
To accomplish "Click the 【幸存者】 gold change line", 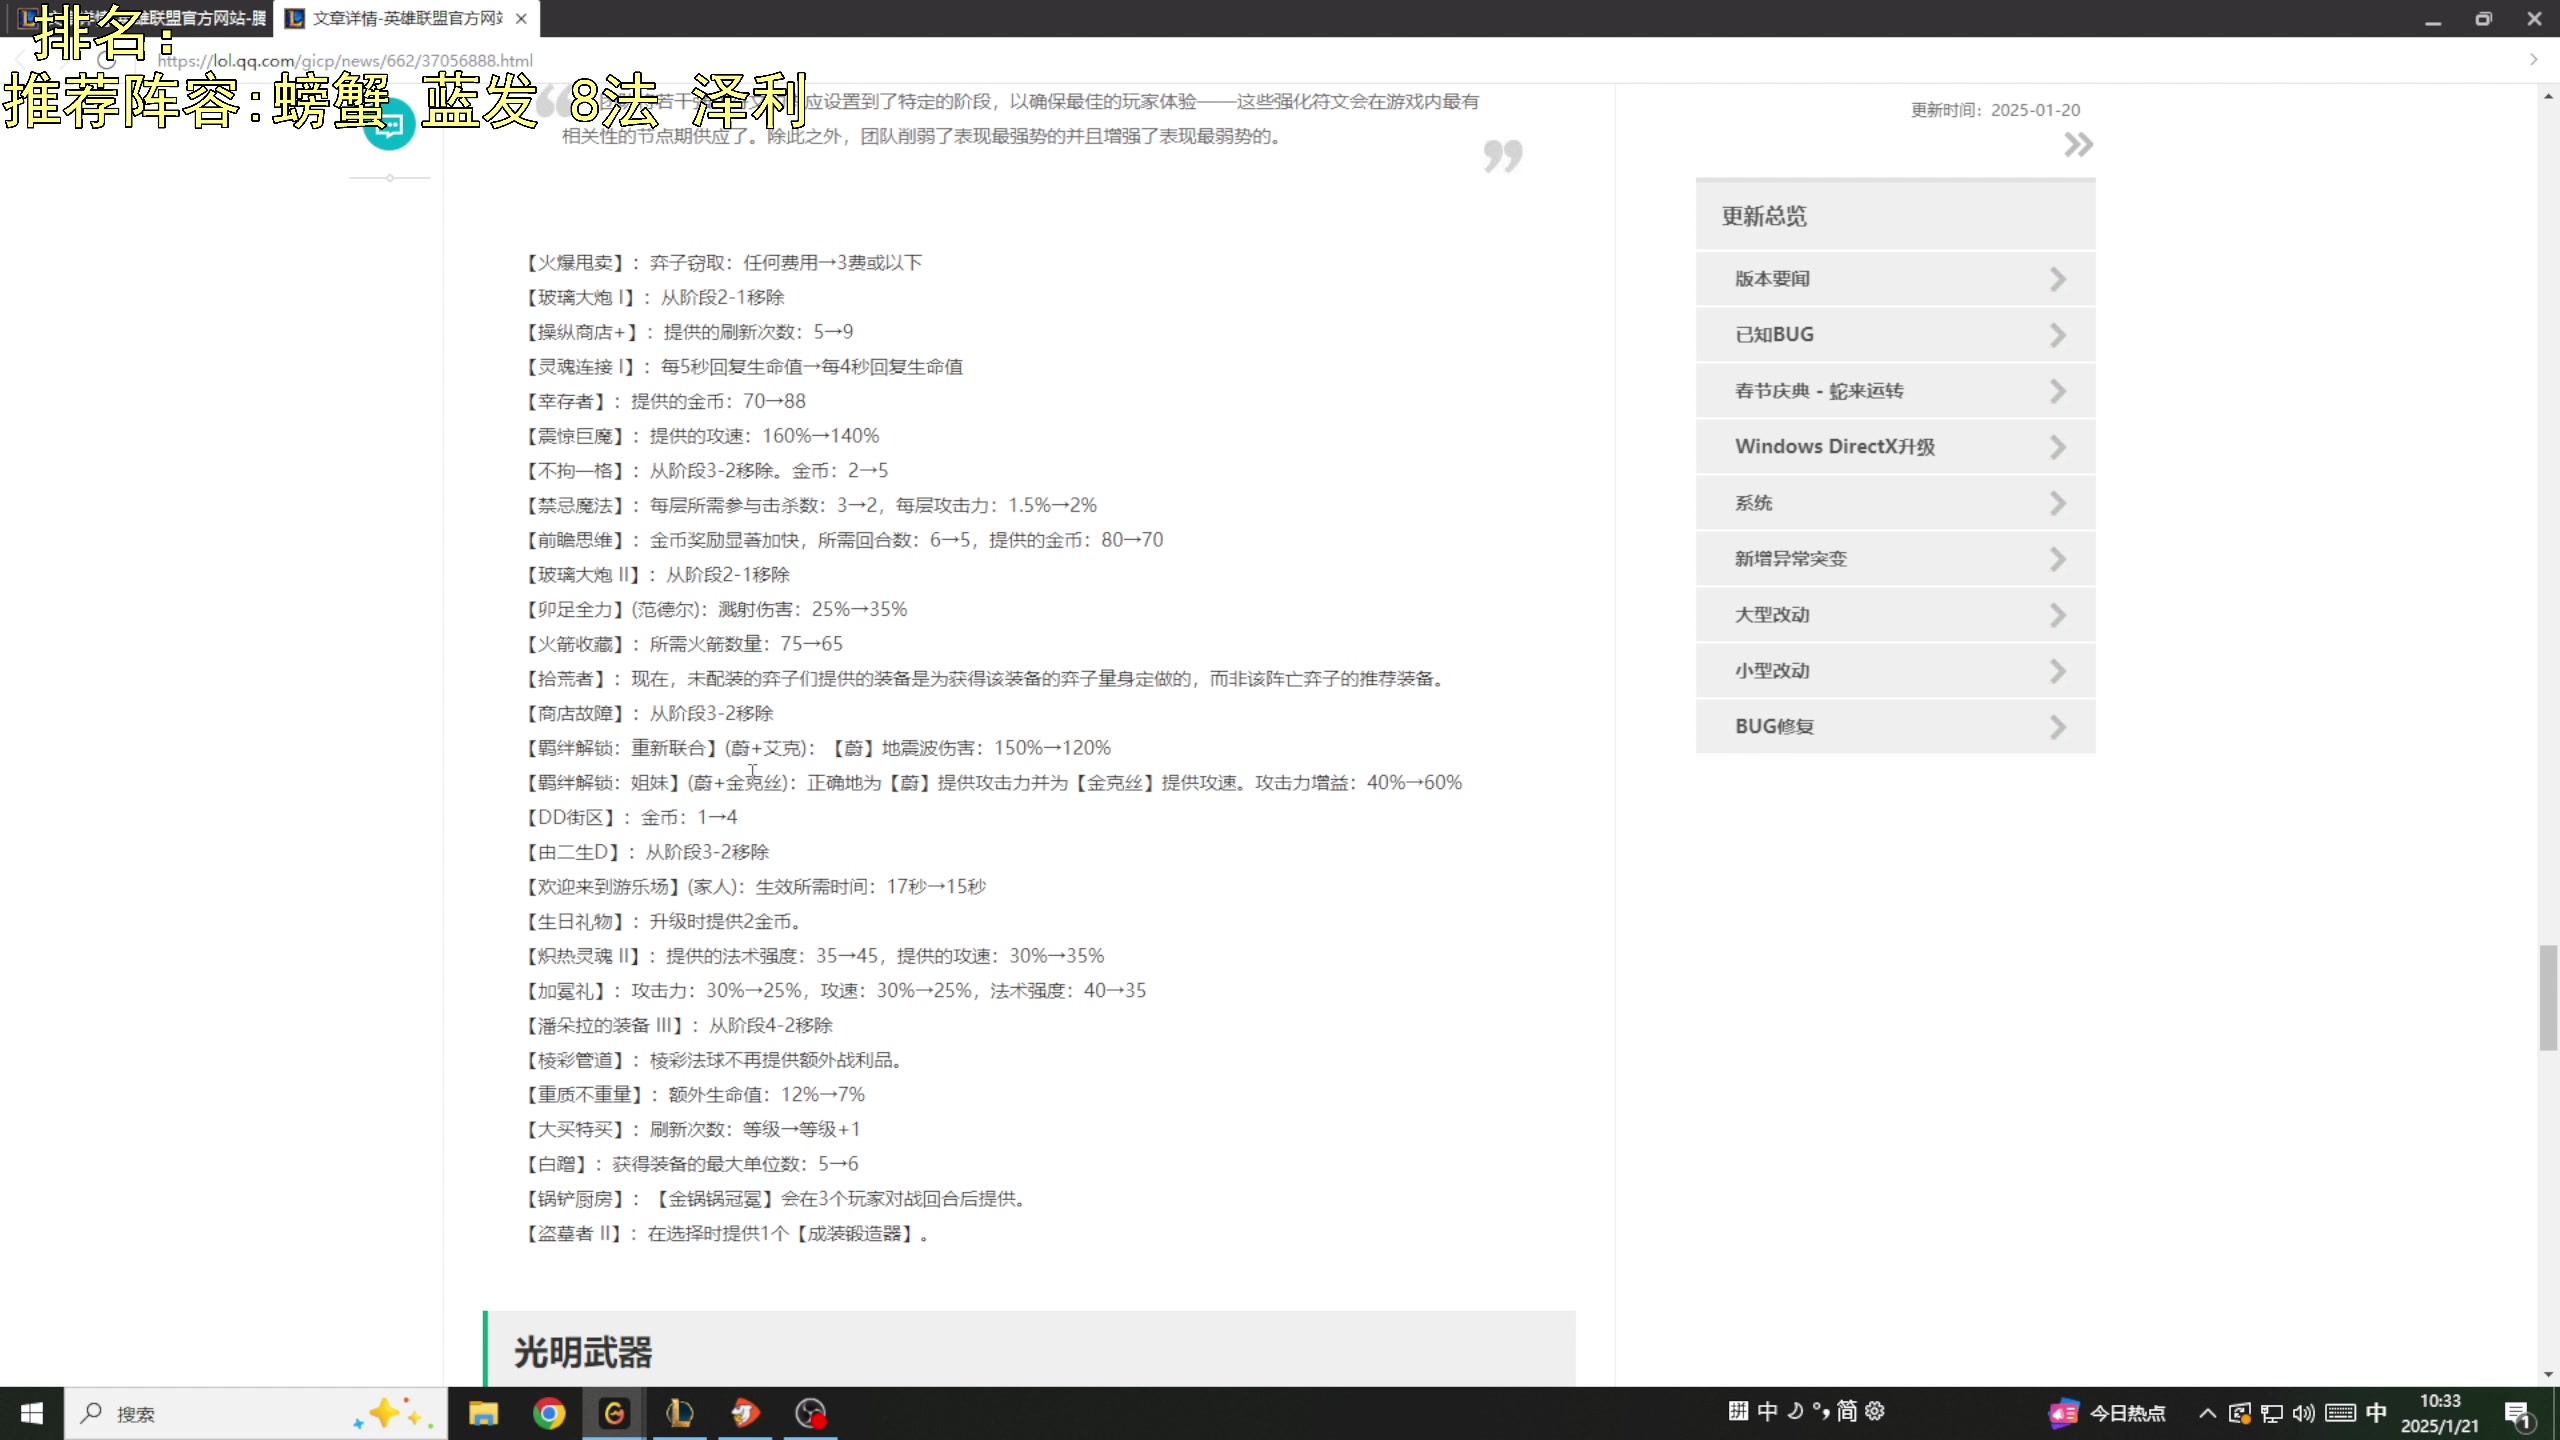I will click(665, 401).
